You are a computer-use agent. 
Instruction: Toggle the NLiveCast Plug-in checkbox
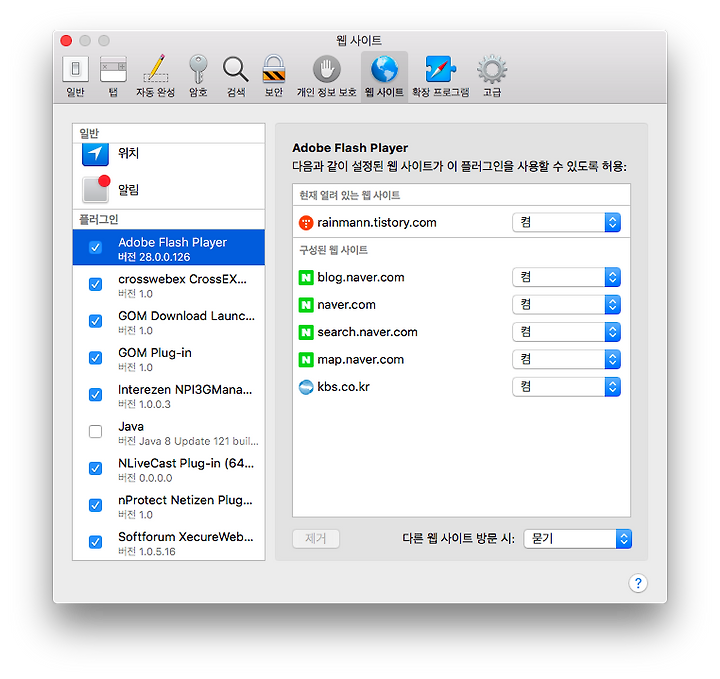point(96,468)
